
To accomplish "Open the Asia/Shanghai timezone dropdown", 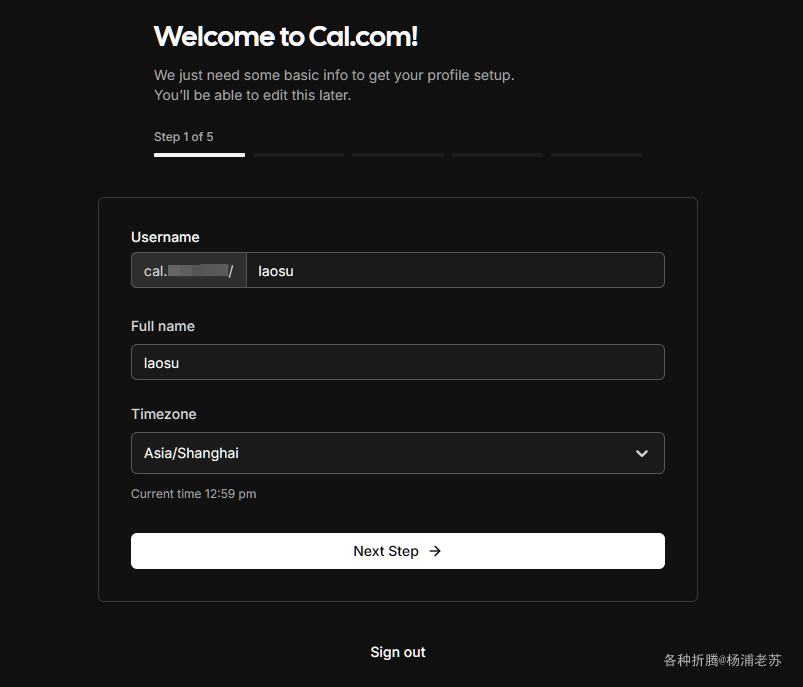I will pyautogui.click(x=398, y=453).
